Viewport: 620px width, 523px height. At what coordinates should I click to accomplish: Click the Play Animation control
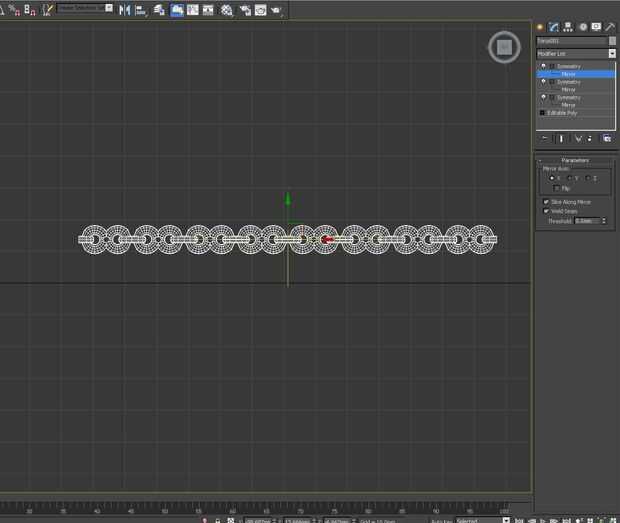point(542,520)
